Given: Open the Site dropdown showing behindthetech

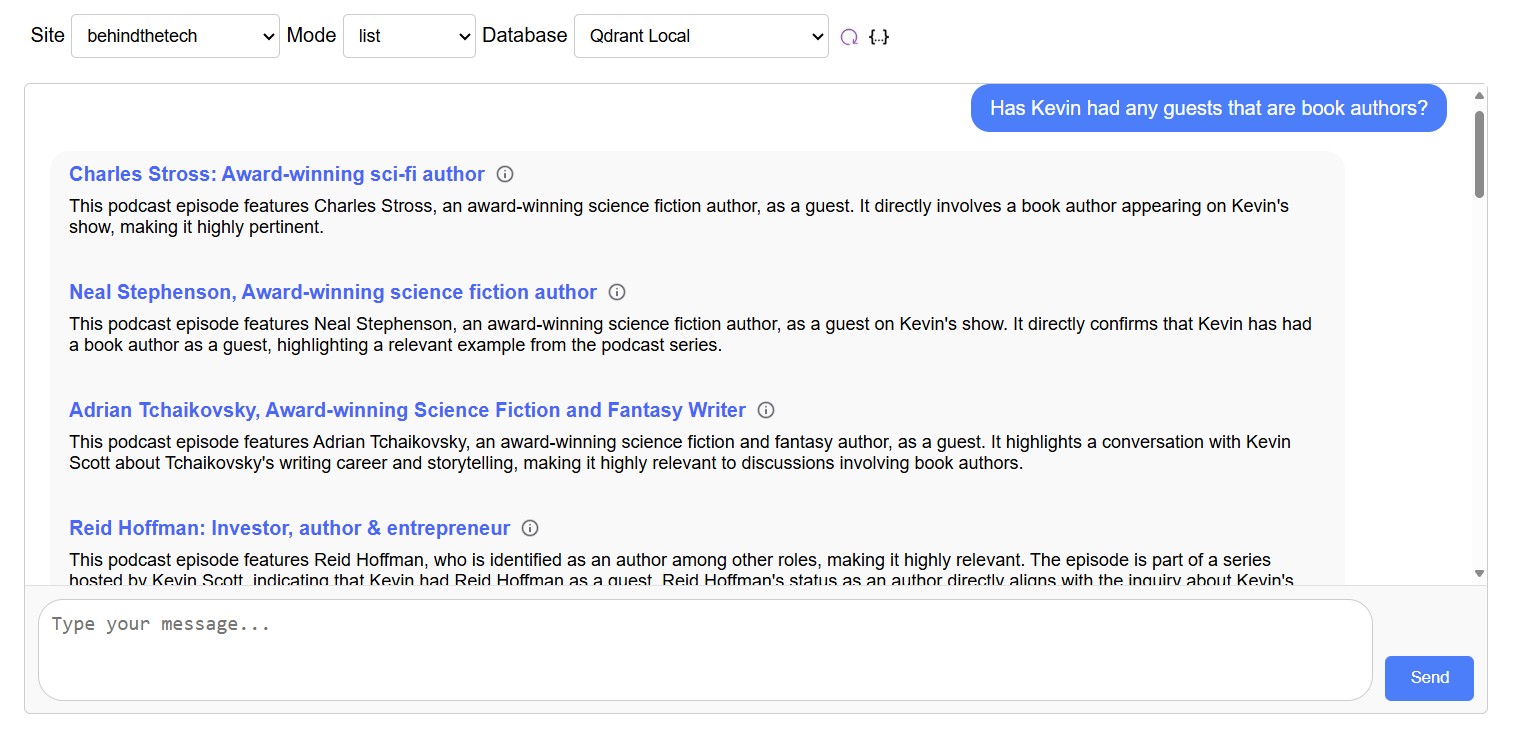Looking at the screenshot, I should click(175, 36).
